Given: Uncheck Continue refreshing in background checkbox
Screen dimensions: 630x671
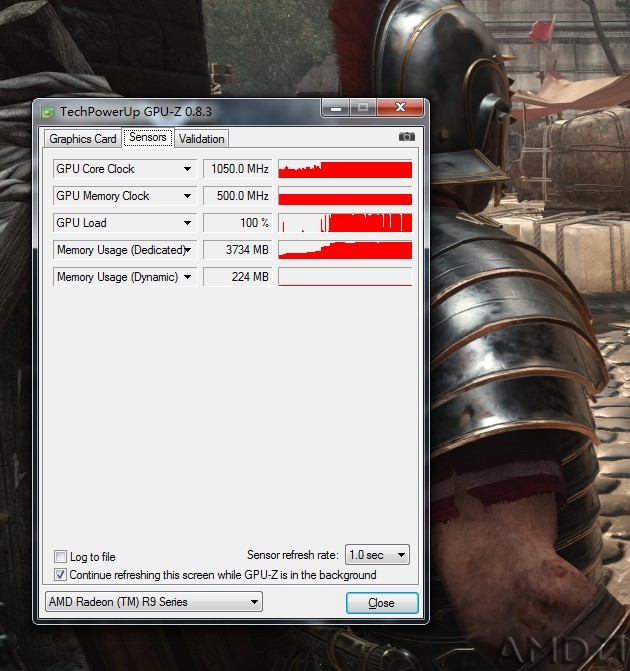Looking at the screenshot, I should pyautogui.click(x=60, y=574).
